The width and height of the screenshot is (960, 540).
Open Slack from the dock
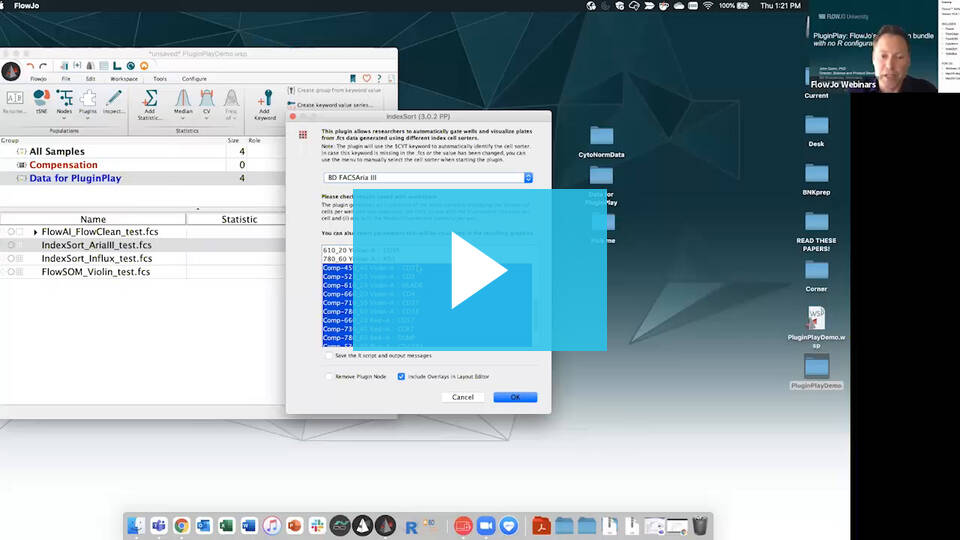(317, 525)
